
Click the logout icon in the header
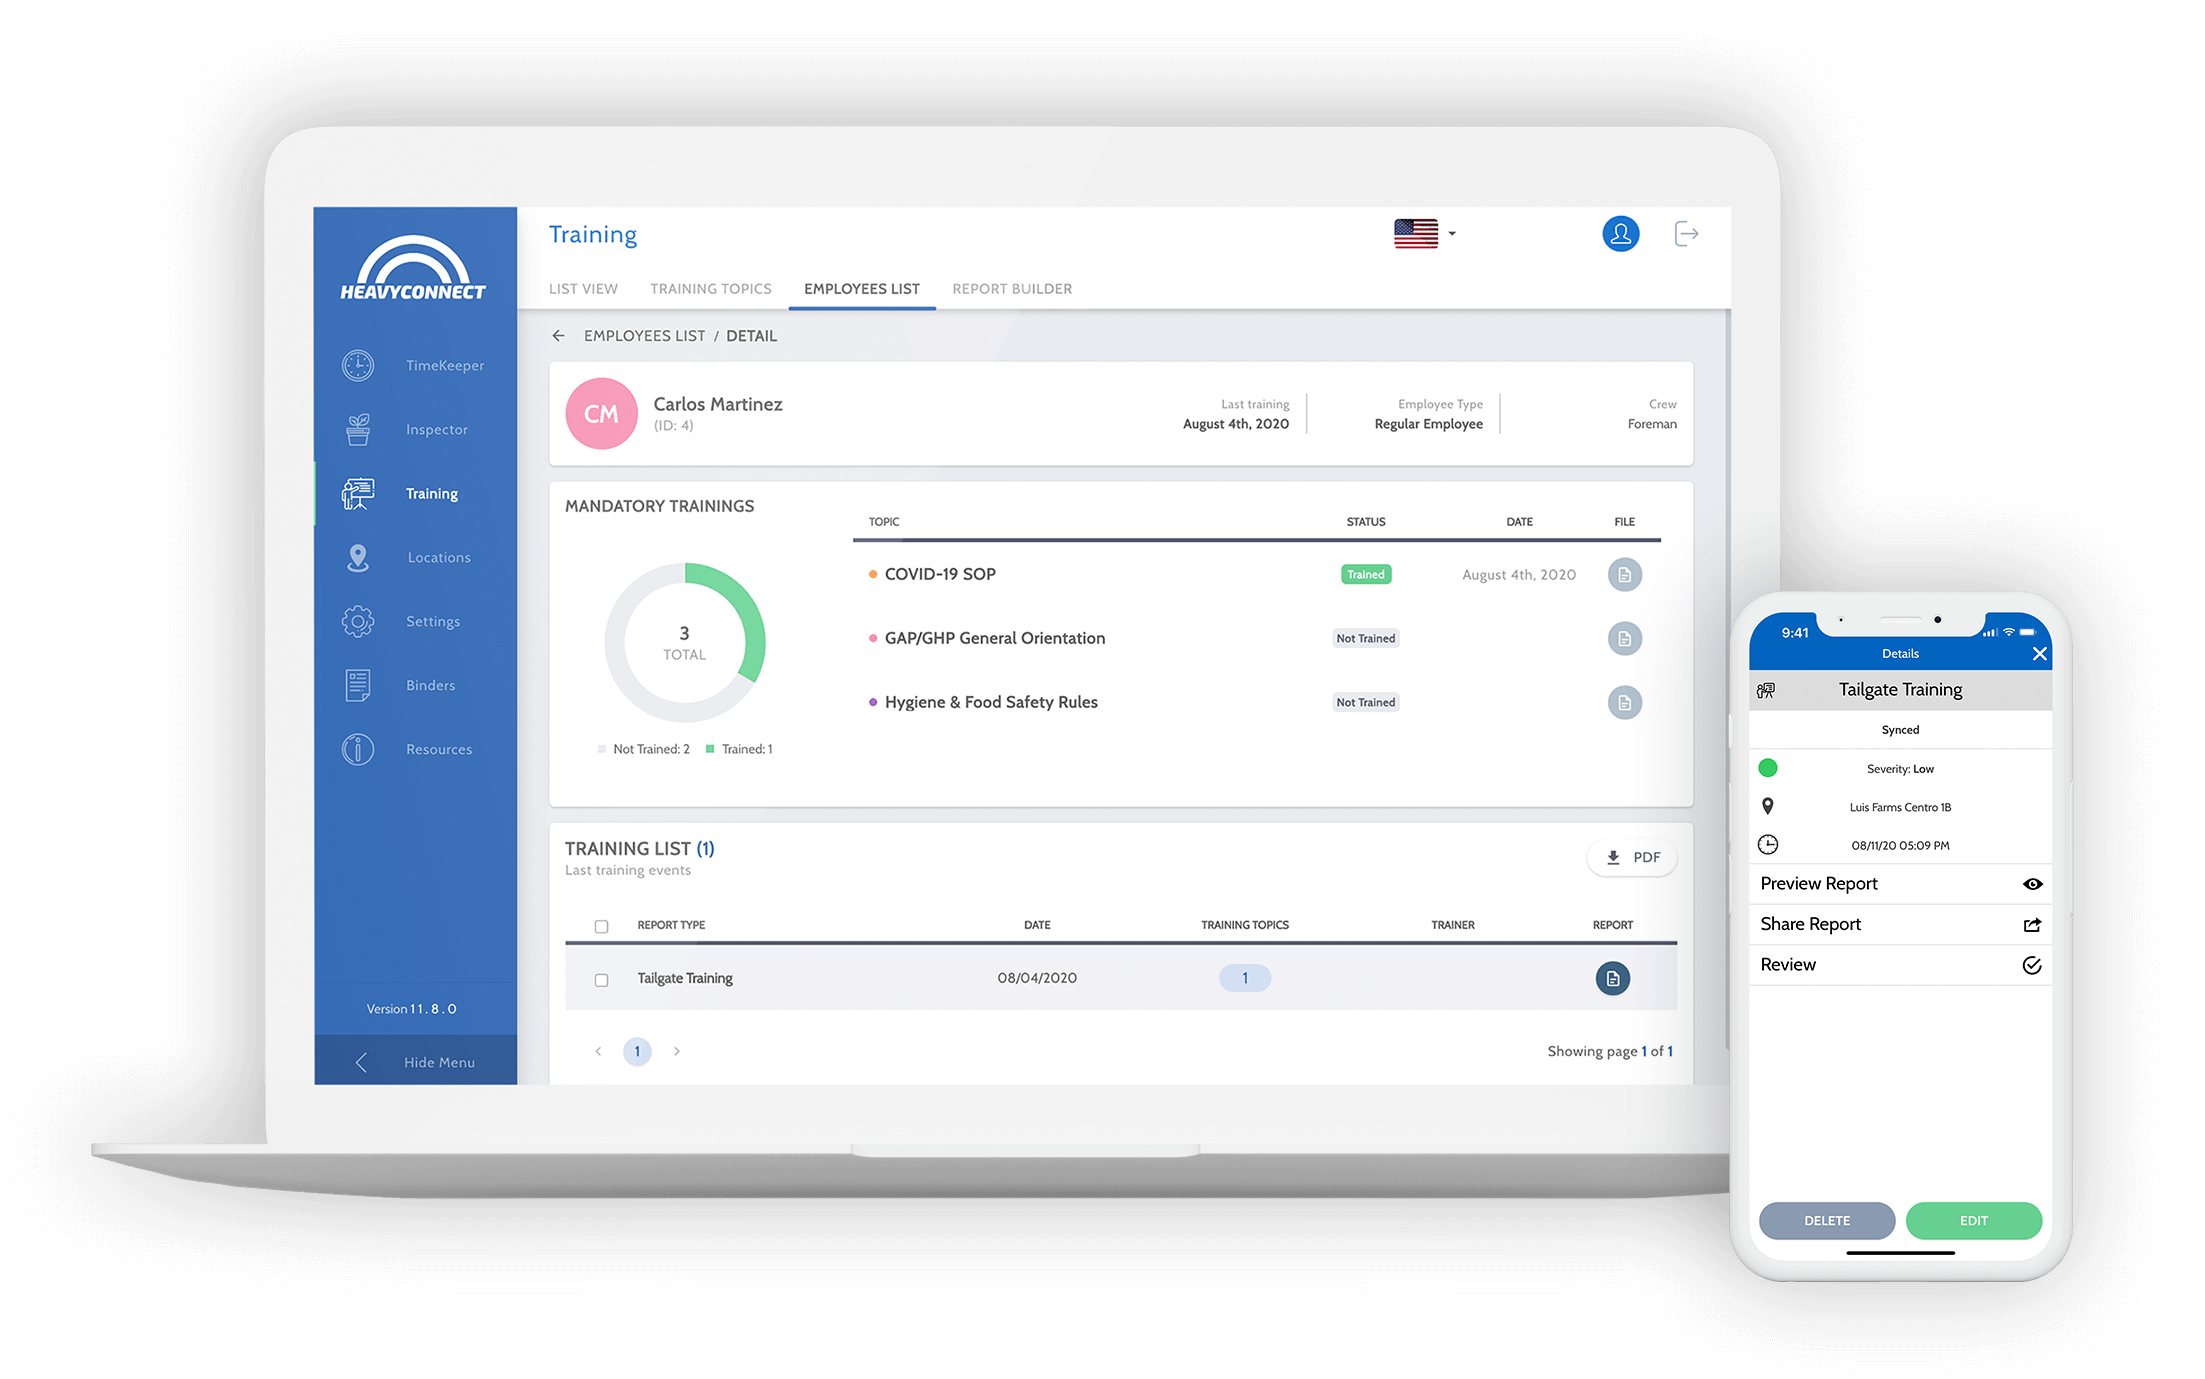[x=1686, y=234]
